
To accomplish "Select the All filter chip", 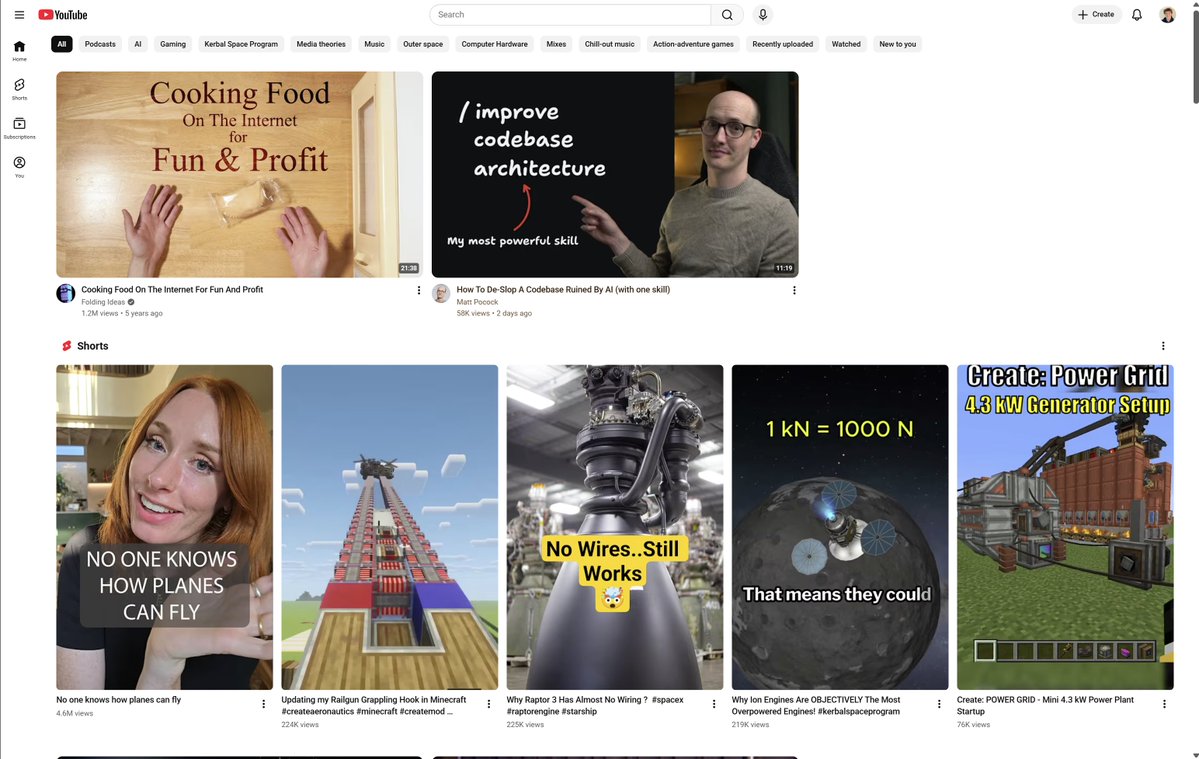I will pyautogui.click(x=62, y=44).
